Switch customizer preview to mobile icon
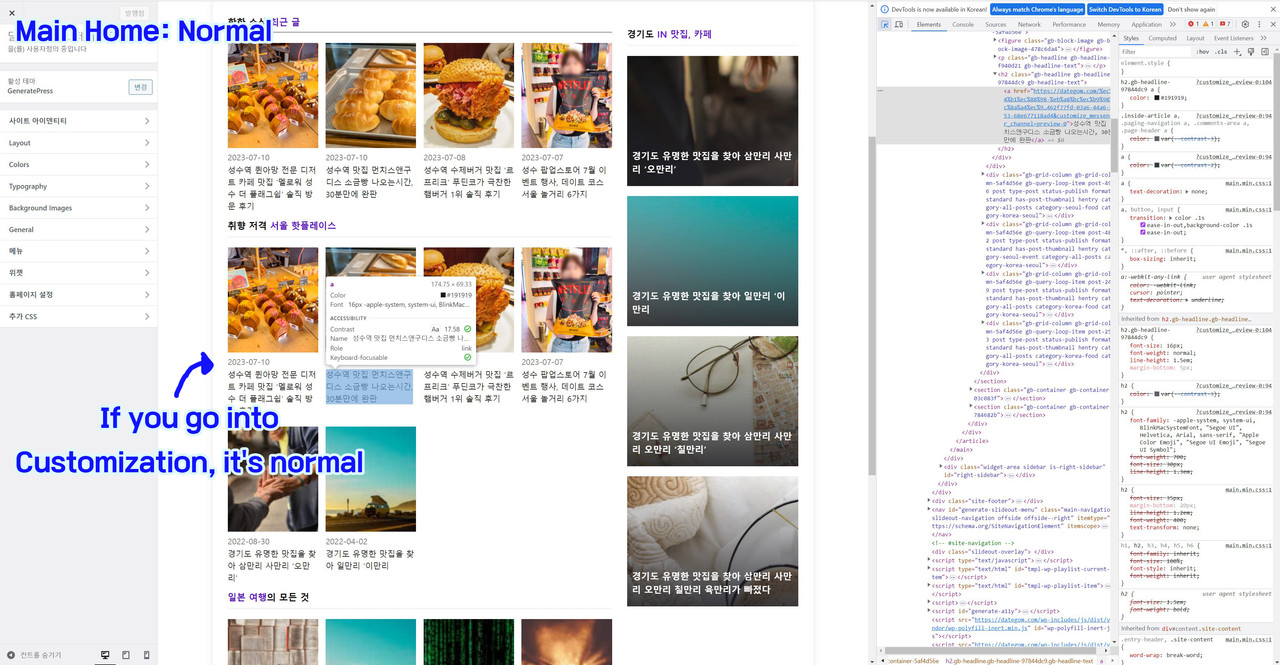This screenshot has width=1280, height=665. [x=147, y=655]
